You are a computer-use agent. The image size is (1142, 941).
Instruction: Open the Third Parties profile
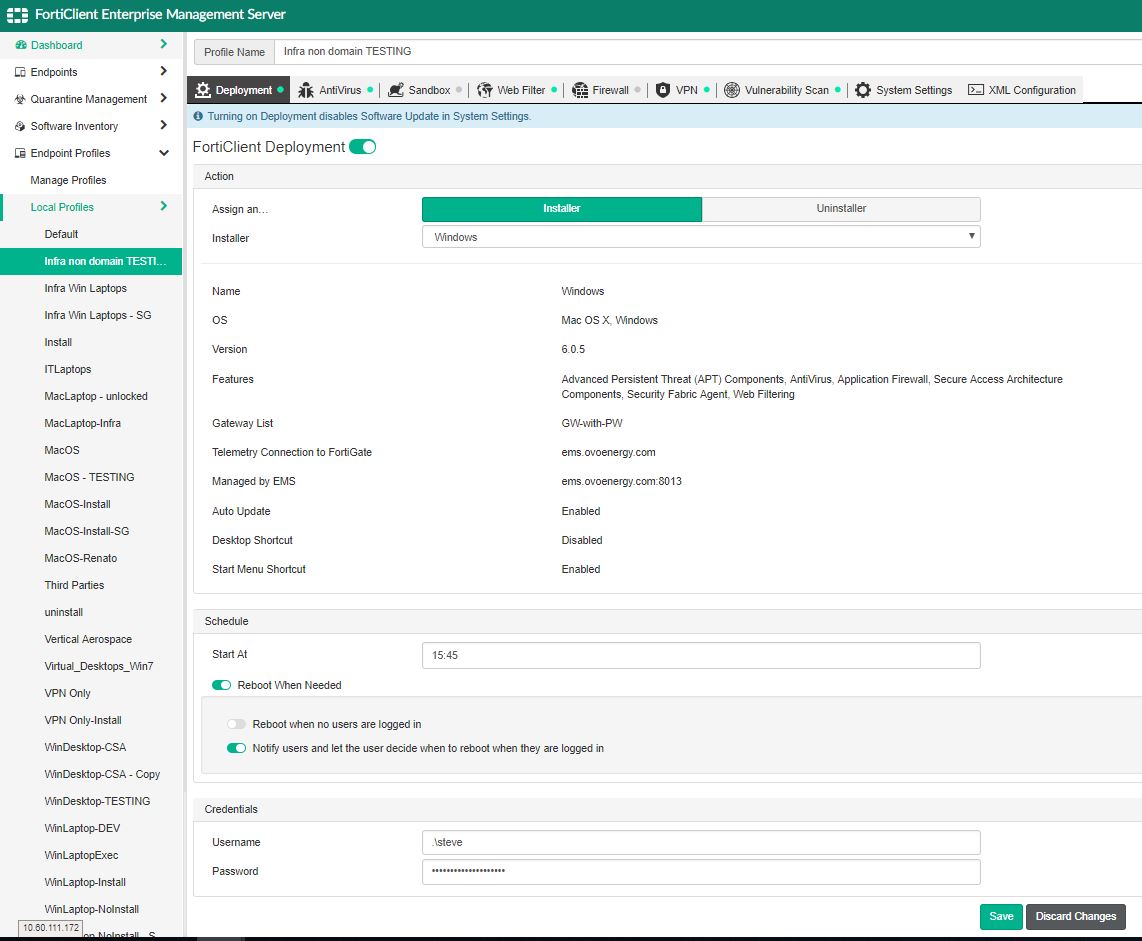point(74,585)
